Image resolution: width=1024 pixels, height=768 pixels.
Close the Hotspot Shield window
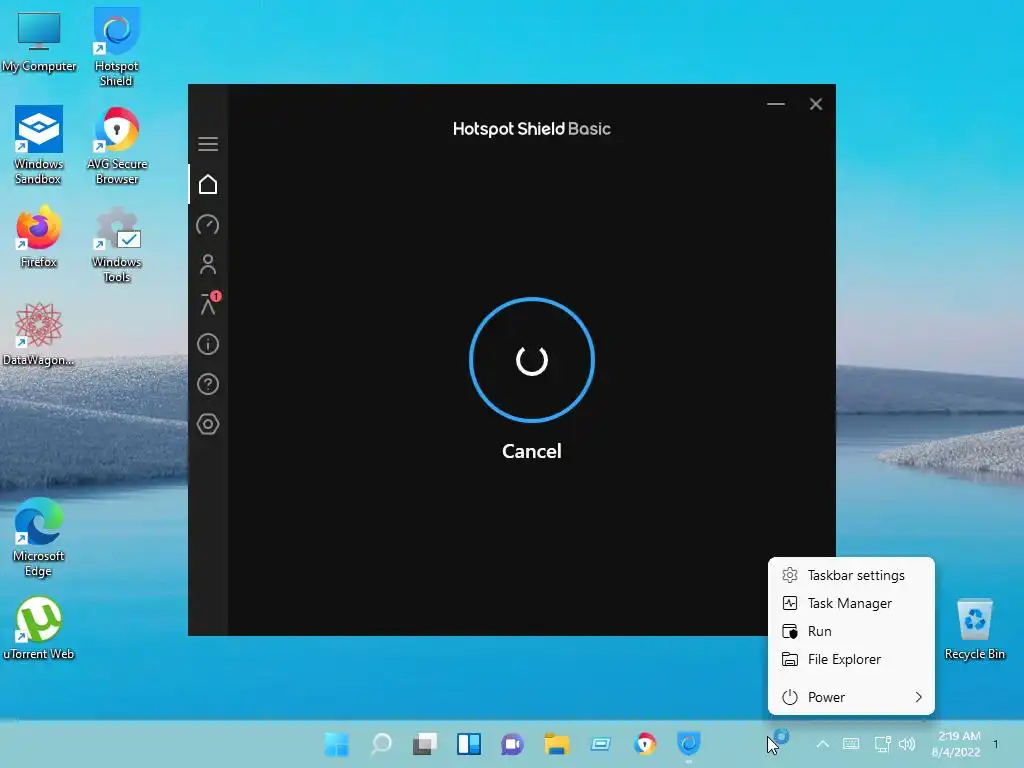[816, 104]
